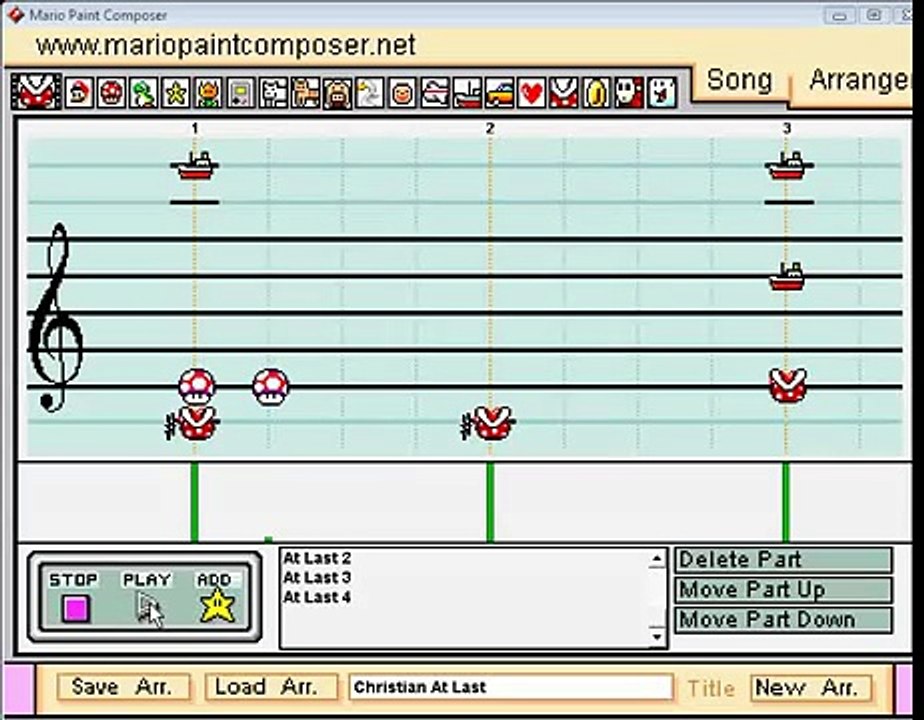The width and height of the screenshot is (924, 720).
Task: Select the Piranha Plant icon beside the Coin
Action: (x=564, y=93)
